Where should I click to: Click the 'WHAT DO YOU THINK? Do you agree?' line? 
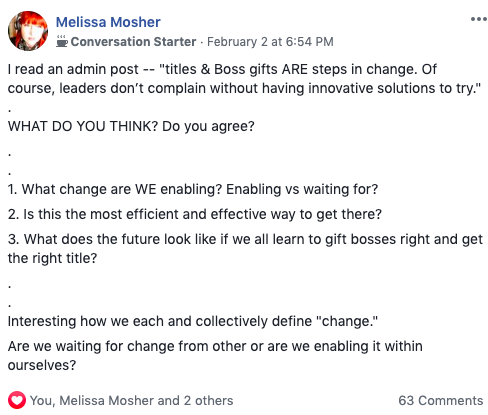[x=131, y=126]
